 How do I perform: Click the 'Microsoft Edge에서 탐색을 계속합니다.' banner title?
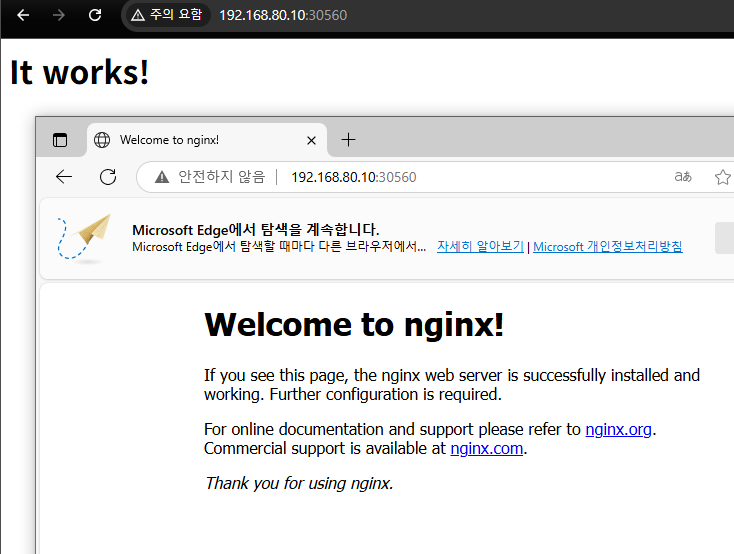click(x=256, y=230)
